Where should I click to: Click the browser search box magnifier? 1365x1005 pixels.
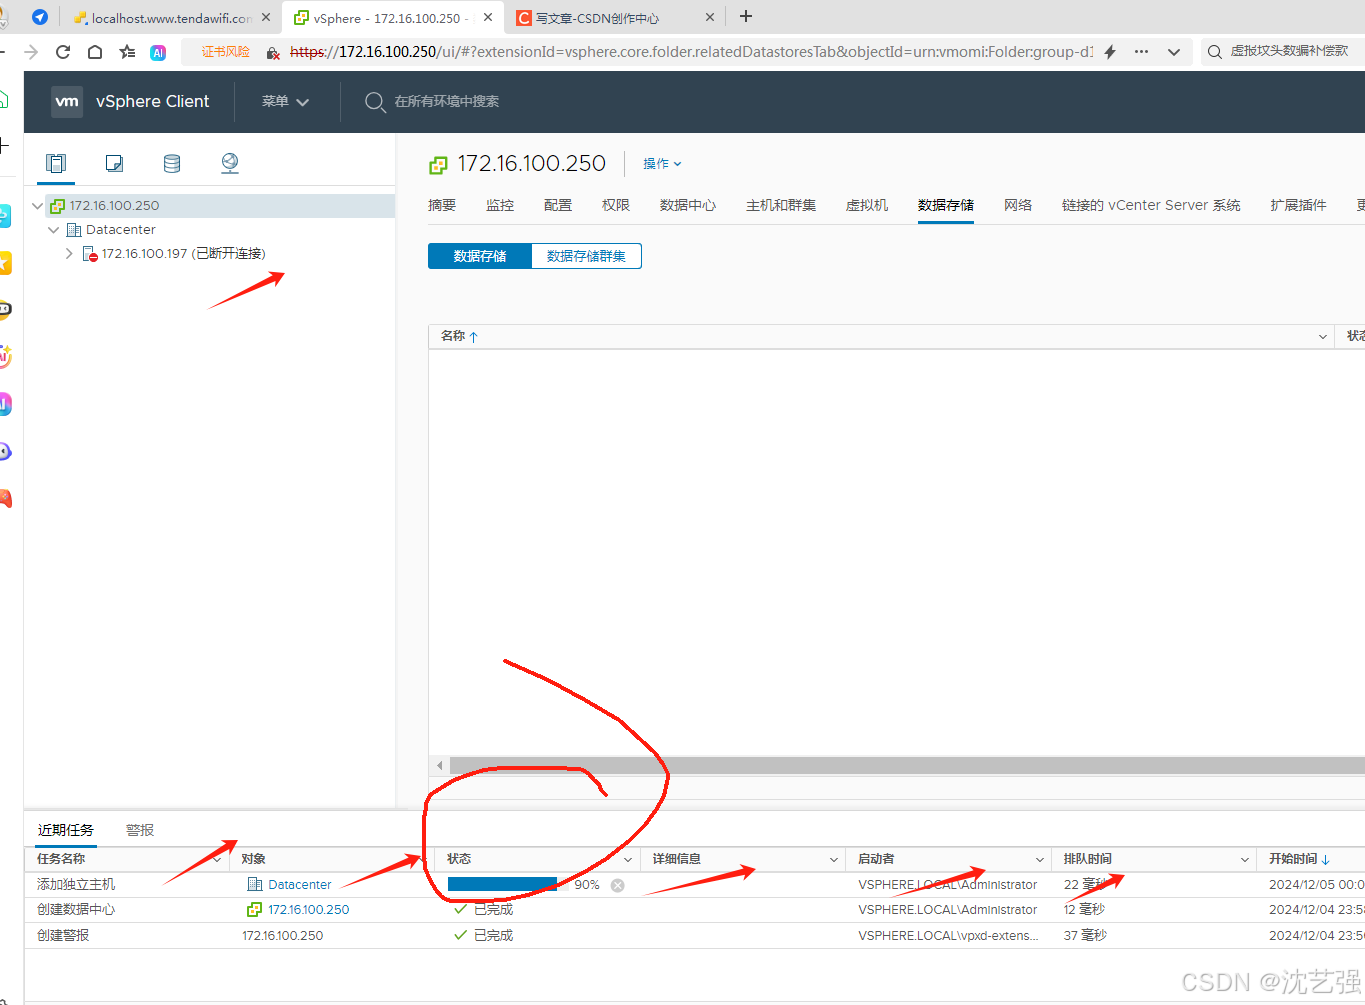coord(1215,52)
